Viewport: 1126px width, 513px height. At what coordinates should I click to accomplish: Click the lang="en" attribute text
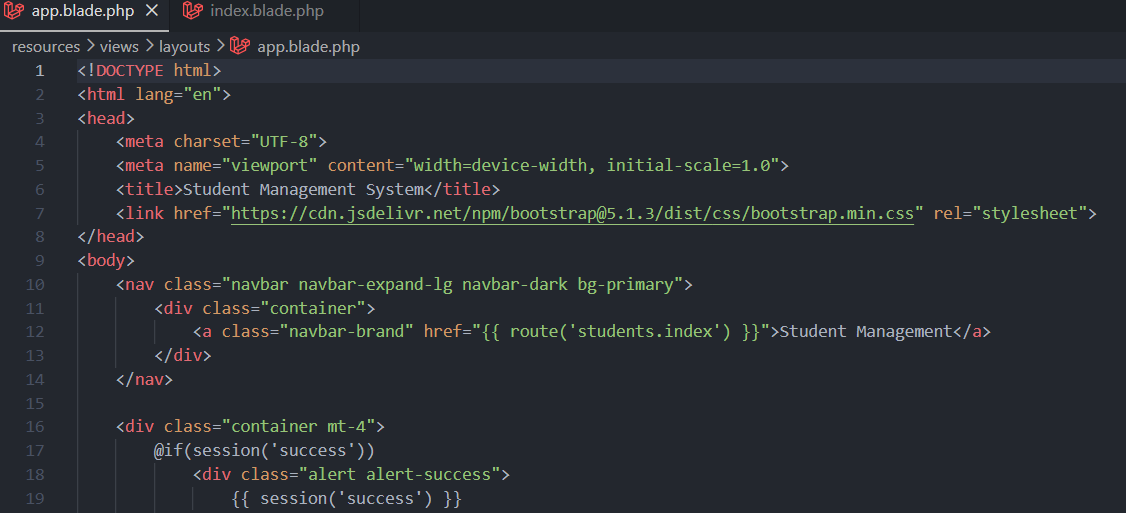click(x=178, y=95)
